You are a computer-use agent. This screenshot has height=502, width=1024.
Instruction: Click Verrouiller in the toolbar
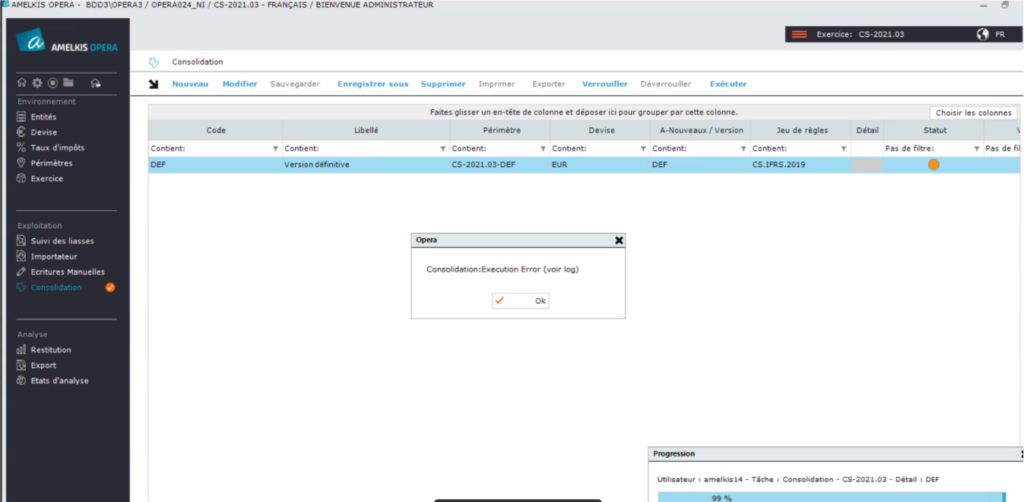point(605,84)
